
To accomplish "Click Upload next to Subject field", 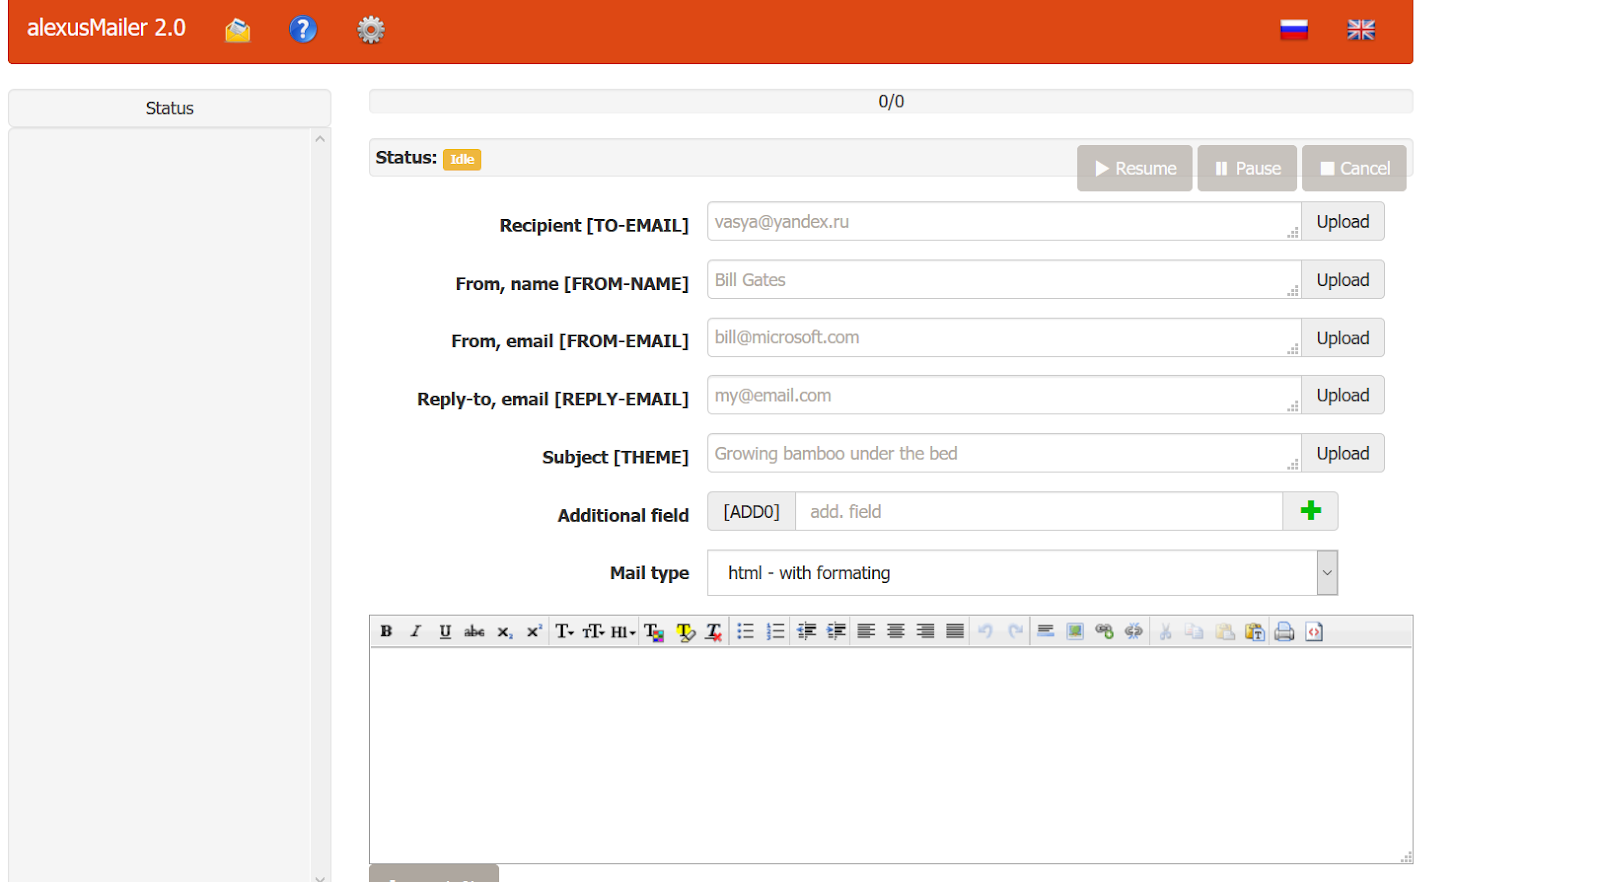I will 1342,453.
